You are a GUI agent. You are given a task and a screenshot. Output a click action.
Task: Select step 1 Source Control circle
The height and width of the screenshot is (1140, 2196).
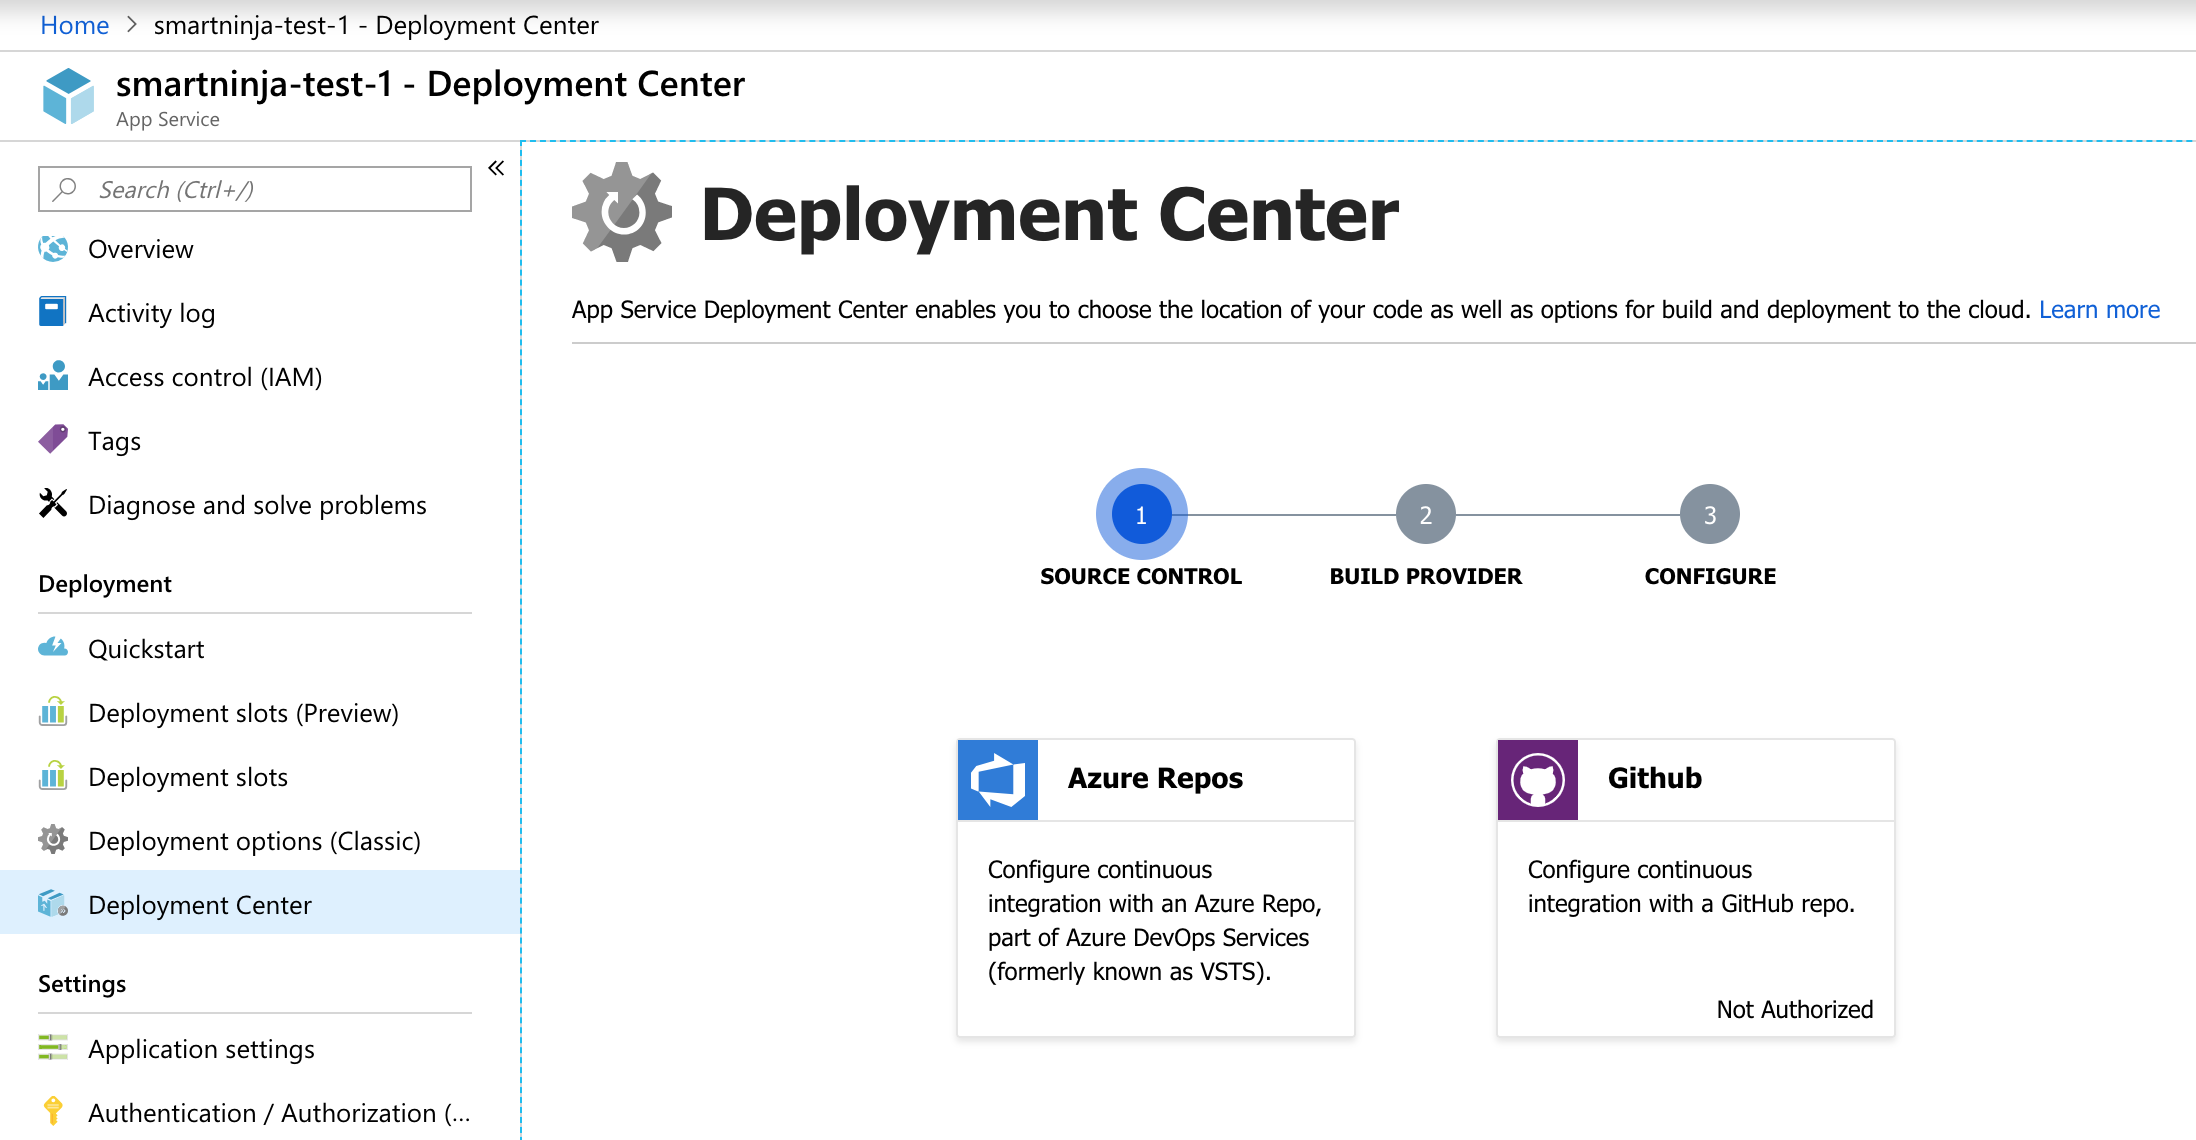1141,514
